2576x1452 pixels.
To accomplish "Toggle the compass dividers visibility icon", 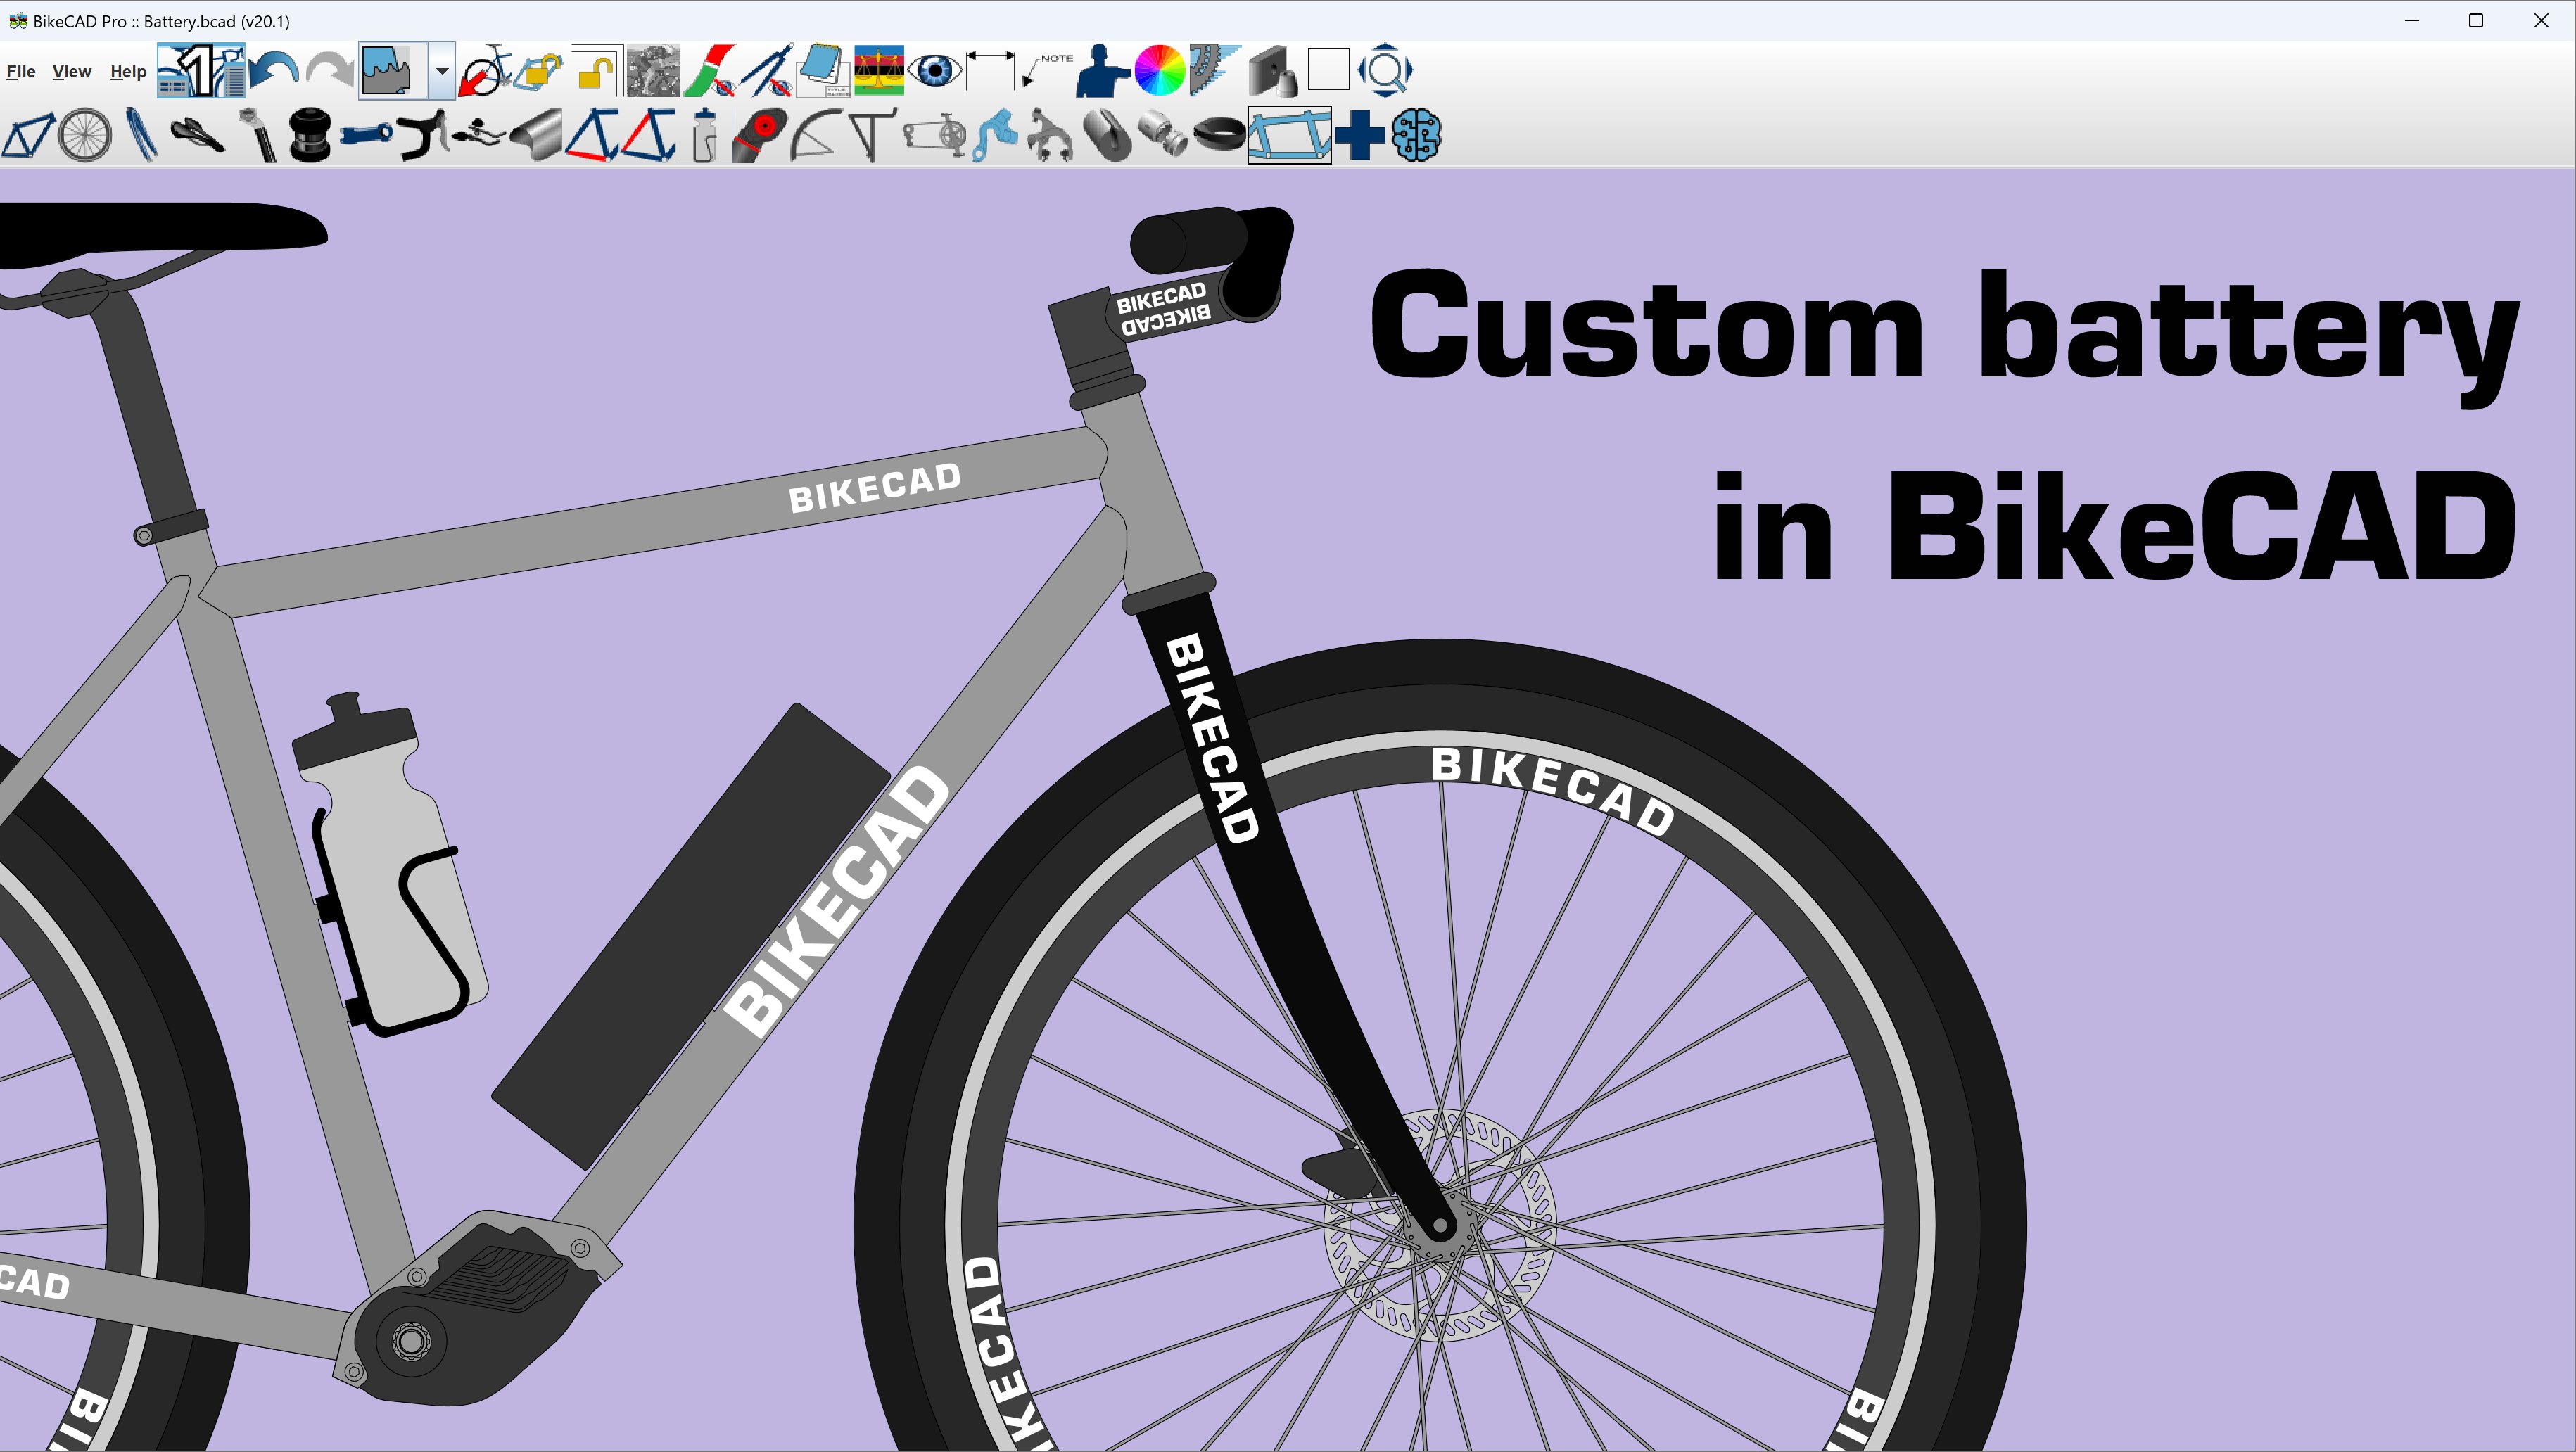I will pos(767,71).
